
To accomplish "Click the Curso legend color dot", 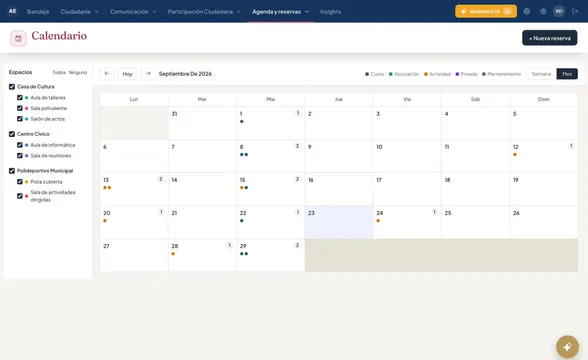I will click(367, 74).
